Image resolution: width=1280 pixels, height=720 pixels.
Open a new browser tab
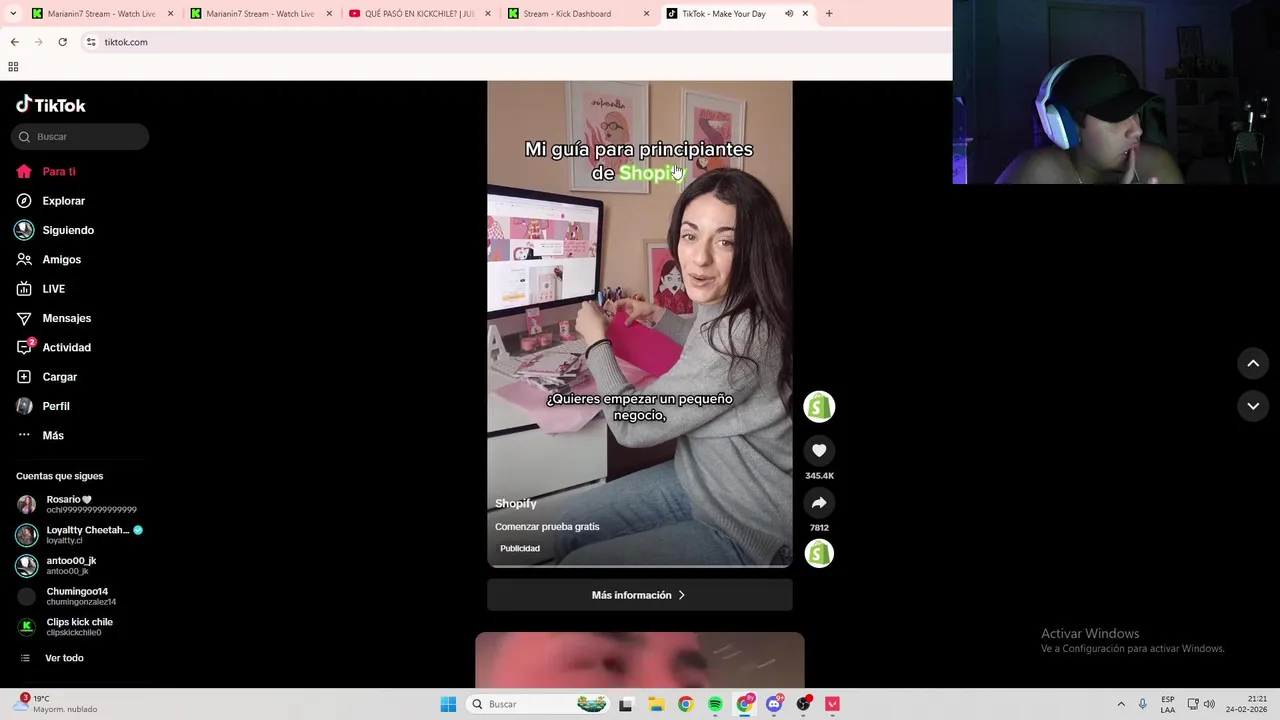click(829, 14)
